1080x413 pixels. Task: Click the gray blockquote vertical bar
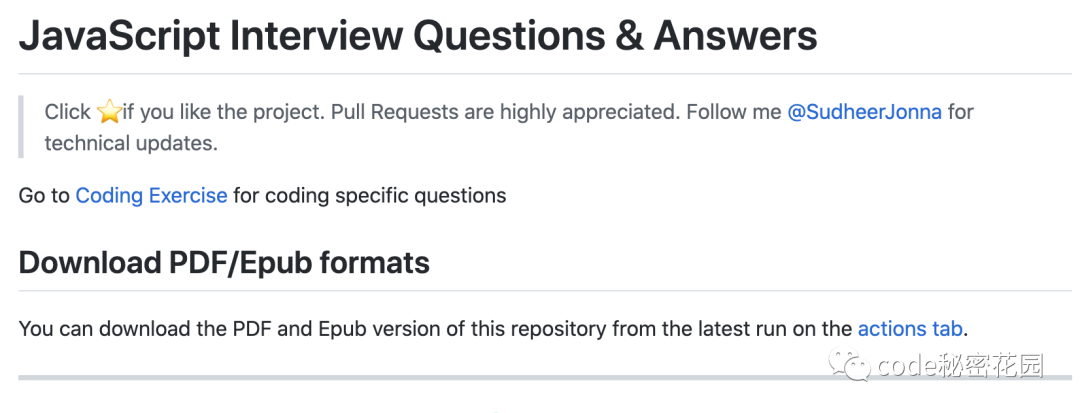21,127
